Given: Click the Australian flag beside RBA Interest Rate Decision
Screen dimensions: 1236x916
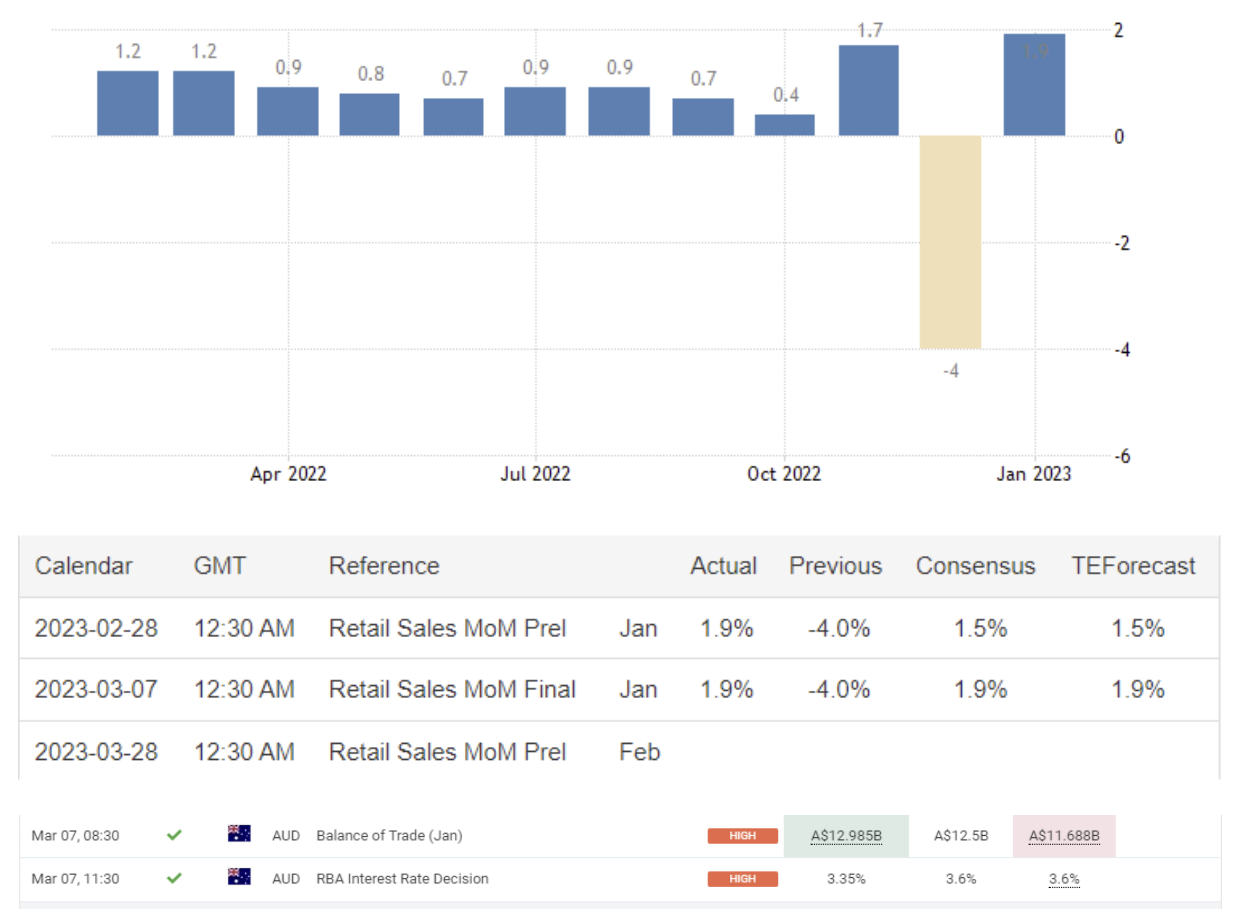Looking at the screenshot, I should 239,878.
